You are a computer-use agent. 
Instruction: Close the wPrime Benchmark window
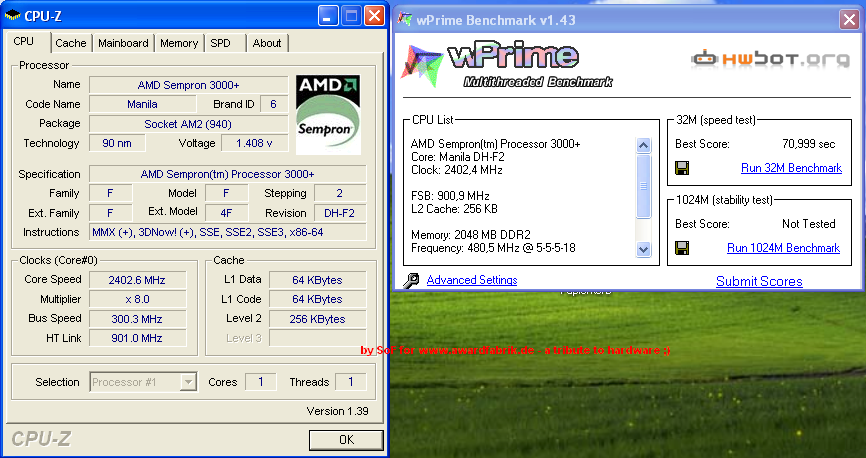tap(849, 20)
